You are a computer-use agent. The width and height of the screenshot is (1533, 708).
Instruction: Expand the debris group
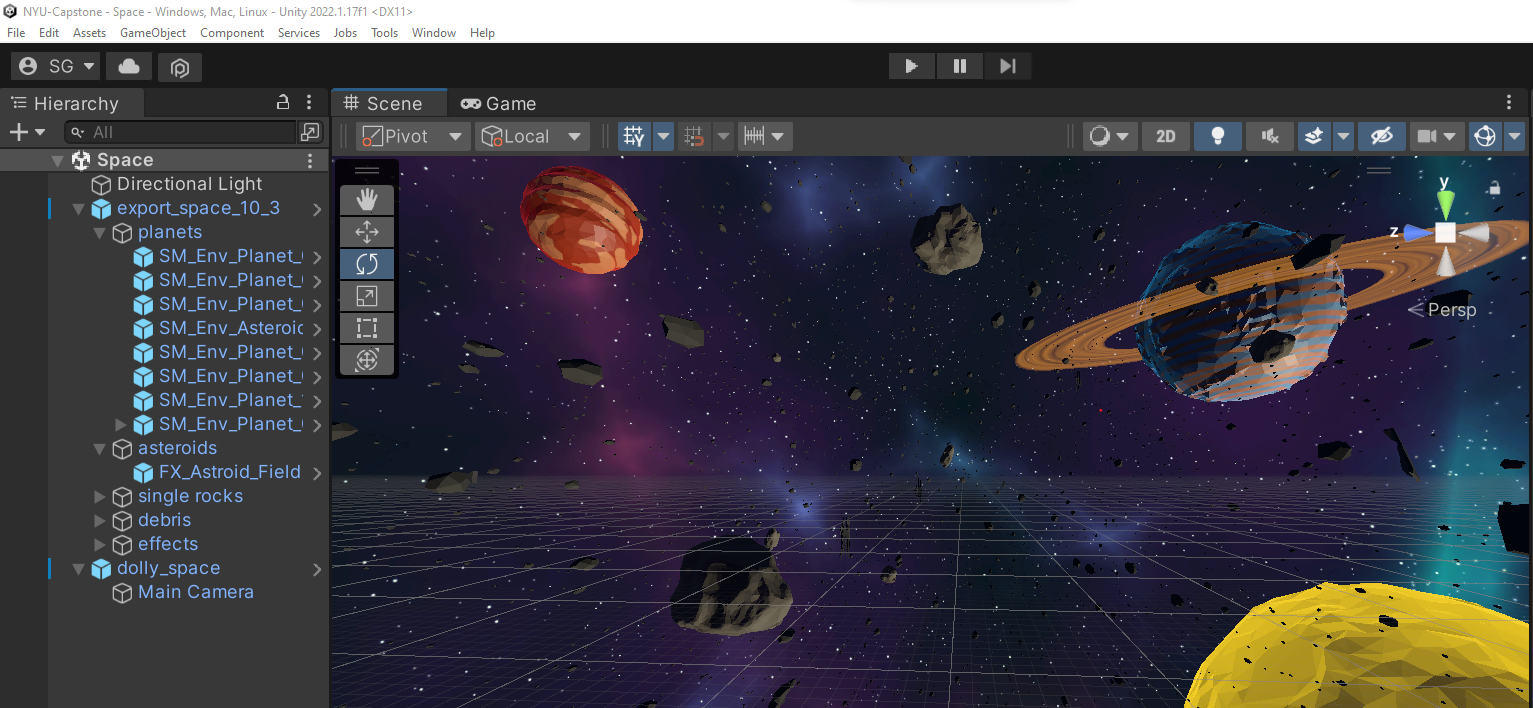tap(99, 521)
